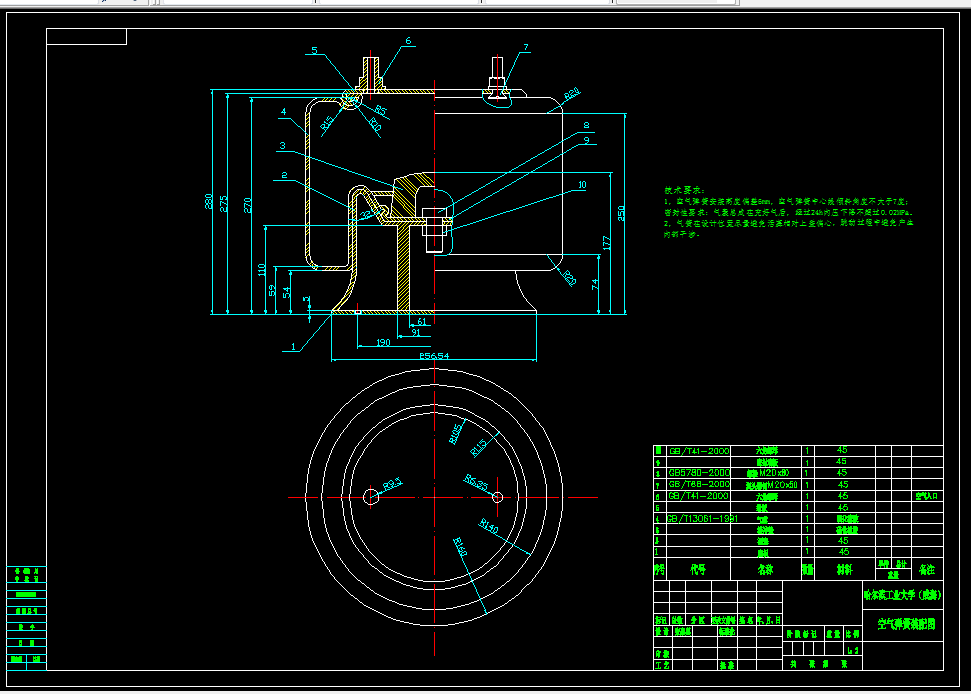
Task: Select the 270 vertical dimension text
Action: (248, 205)
